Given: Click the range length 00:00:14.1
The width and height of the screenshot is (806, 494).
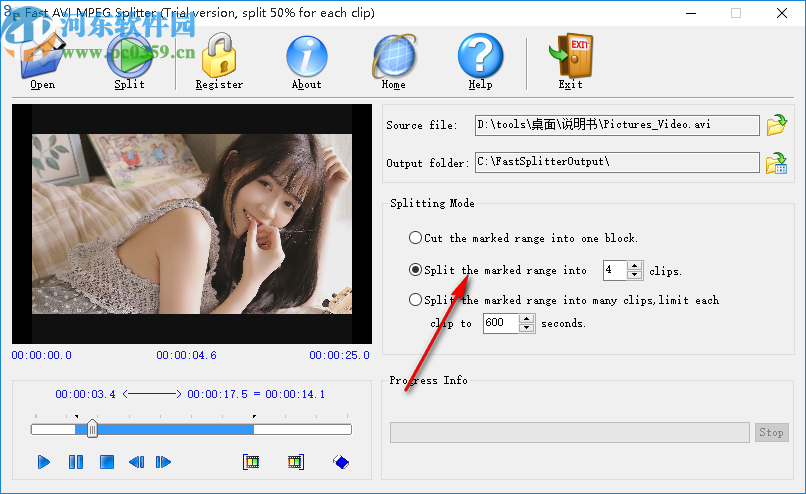Looking at the screenshot, I should coord(295,394).
